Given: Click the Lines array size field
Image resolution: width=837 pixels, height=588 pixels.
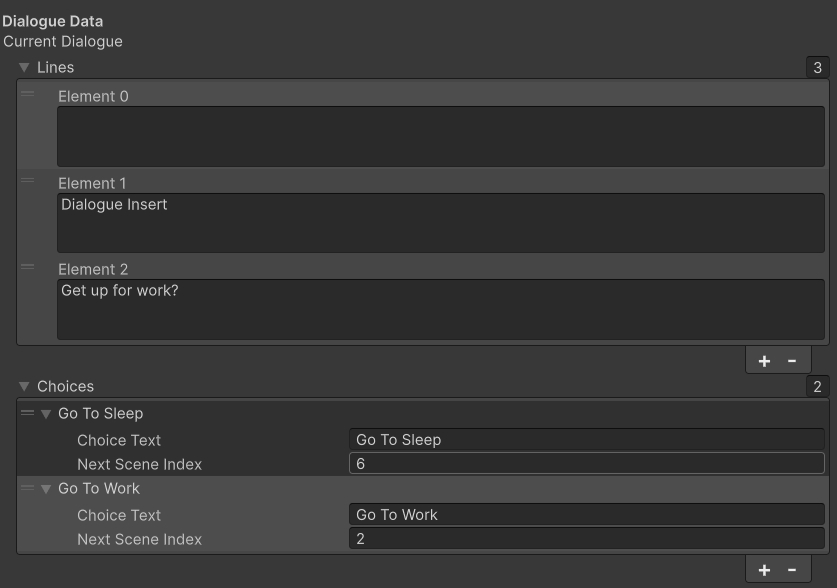Looking at the screenshot, I should click(x=817, y=68).
